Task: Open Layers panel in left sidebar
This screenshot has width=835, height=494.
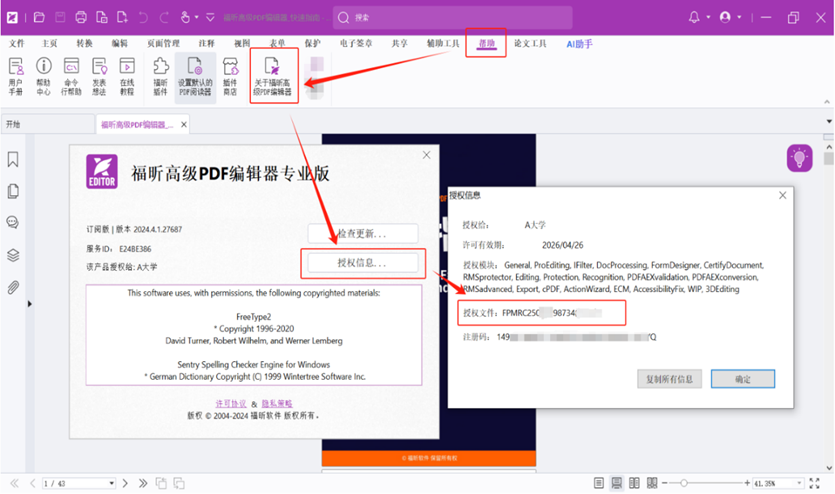Action: click(13, 256)
